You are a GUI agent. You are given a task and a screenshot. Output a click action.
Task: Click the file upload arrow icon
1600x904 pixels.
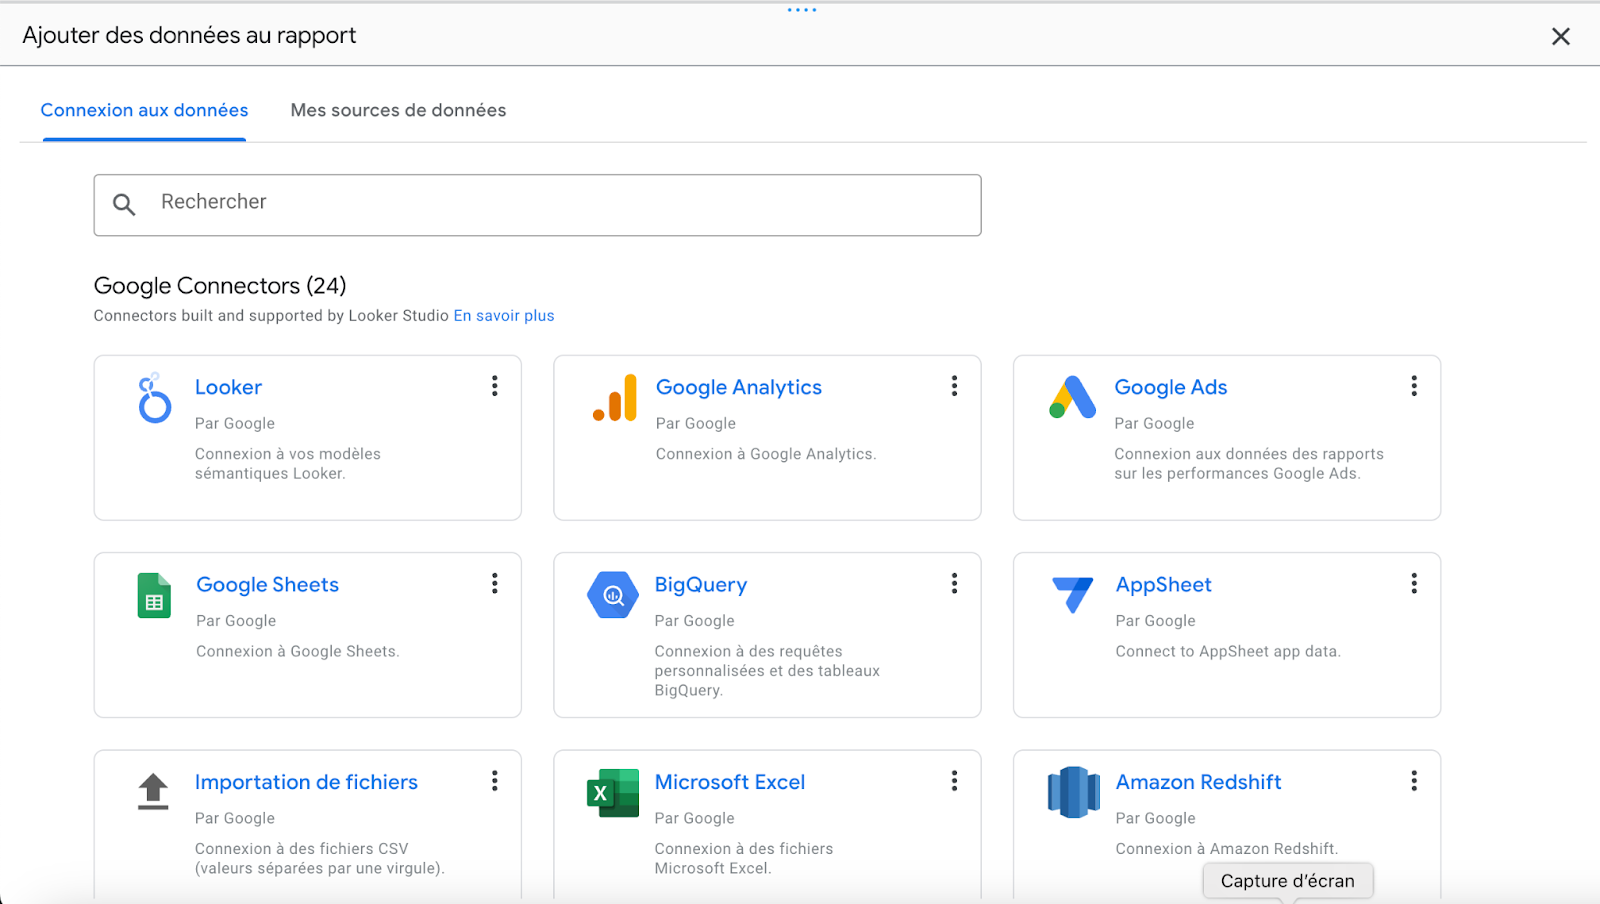point(153,791)
